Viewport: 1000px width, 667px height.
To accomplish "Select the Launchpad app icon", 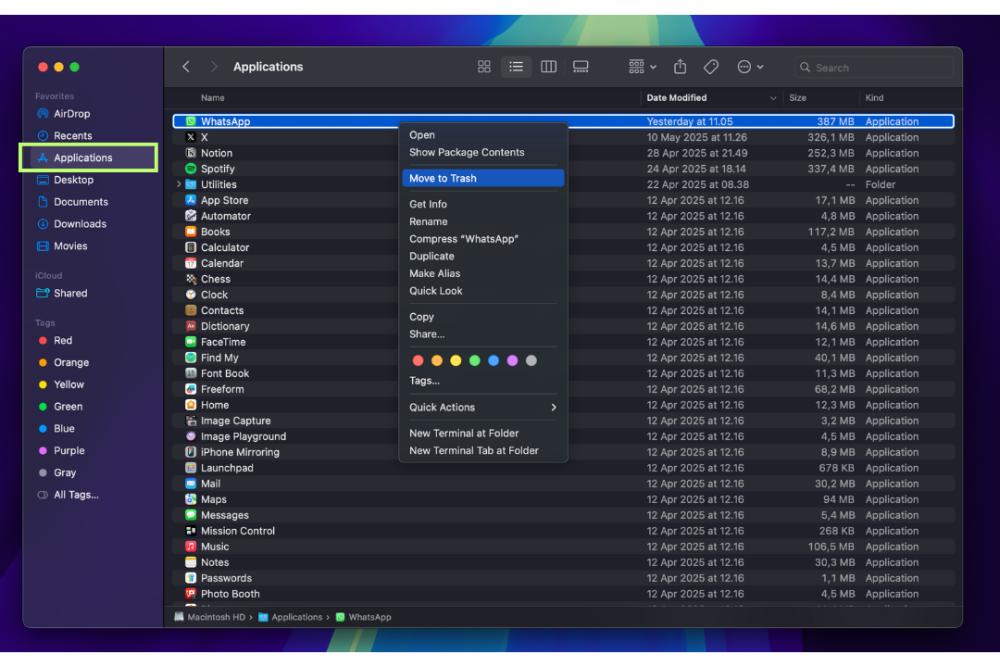I will click(191, 467).
